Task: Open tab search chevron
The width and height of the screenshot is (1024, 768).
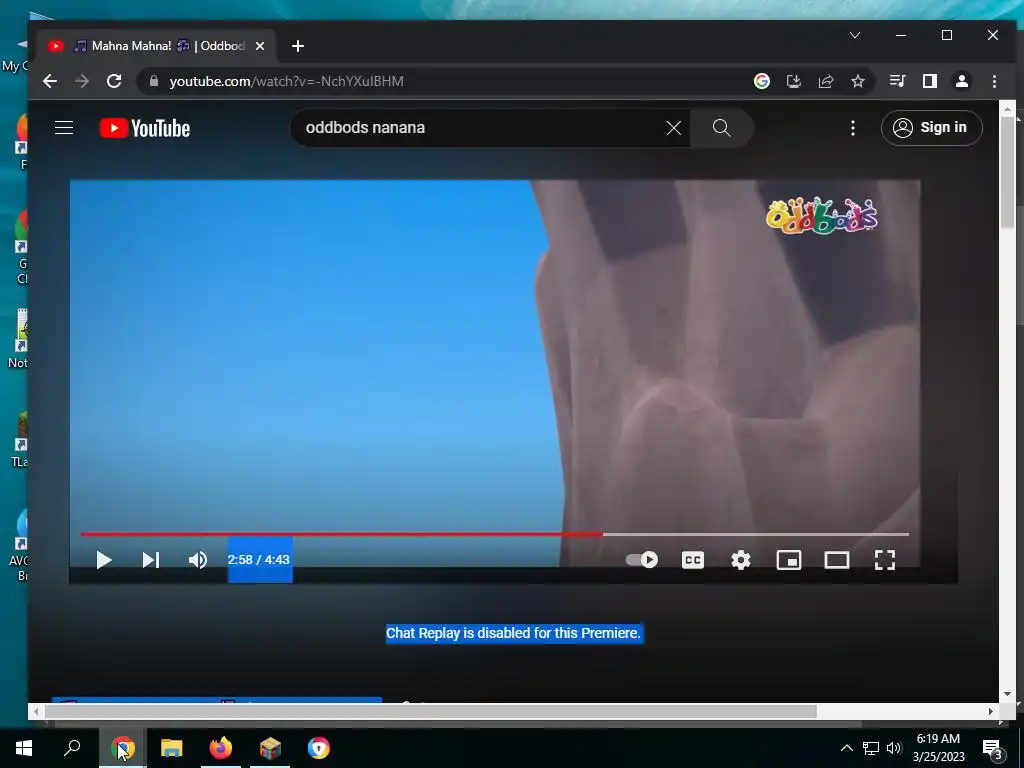Action: pos(855,35)
